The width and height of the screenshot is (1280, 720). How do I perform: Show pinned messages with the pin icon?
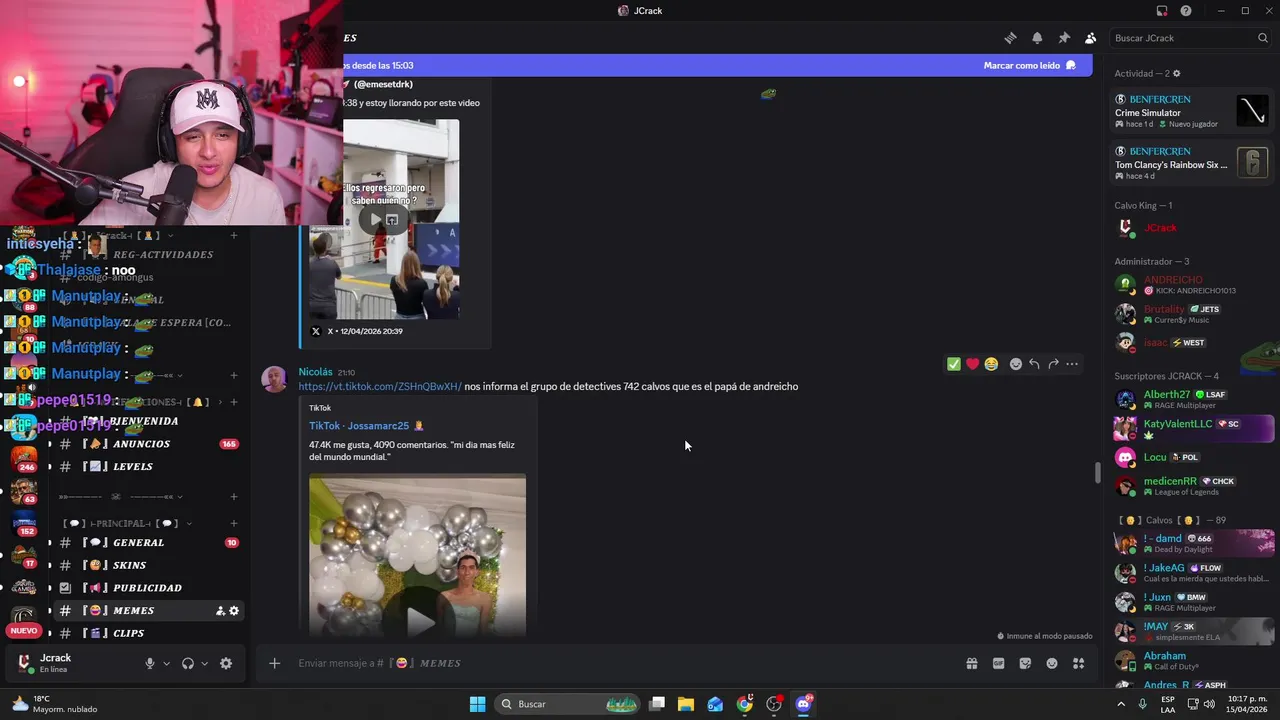1064,38
